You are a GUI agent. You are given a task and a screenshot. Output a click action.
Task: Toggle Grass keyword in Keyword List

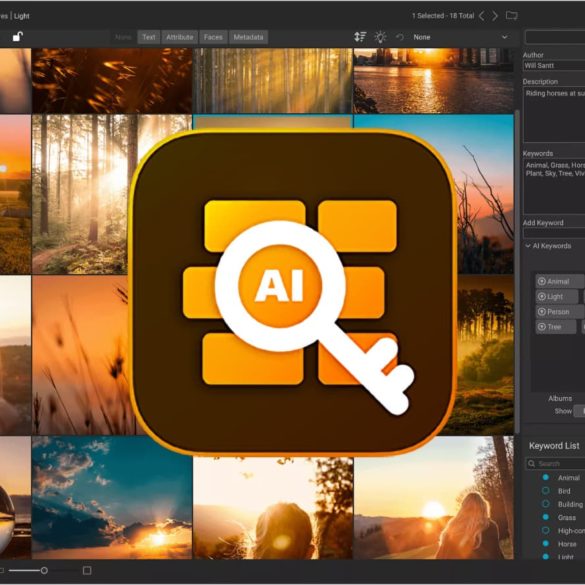[x=545, y=517]
